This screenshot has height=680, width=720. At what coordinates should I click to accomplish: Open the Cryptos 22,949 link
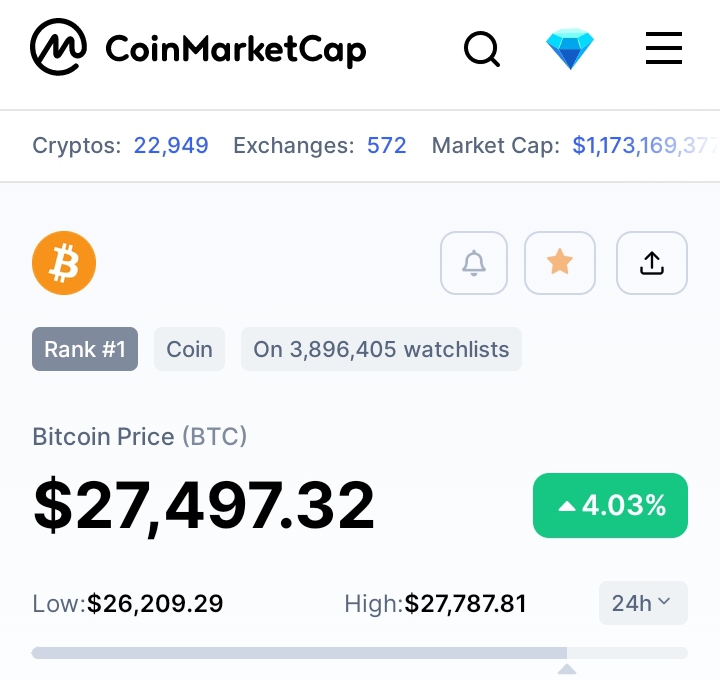[171, 146]
